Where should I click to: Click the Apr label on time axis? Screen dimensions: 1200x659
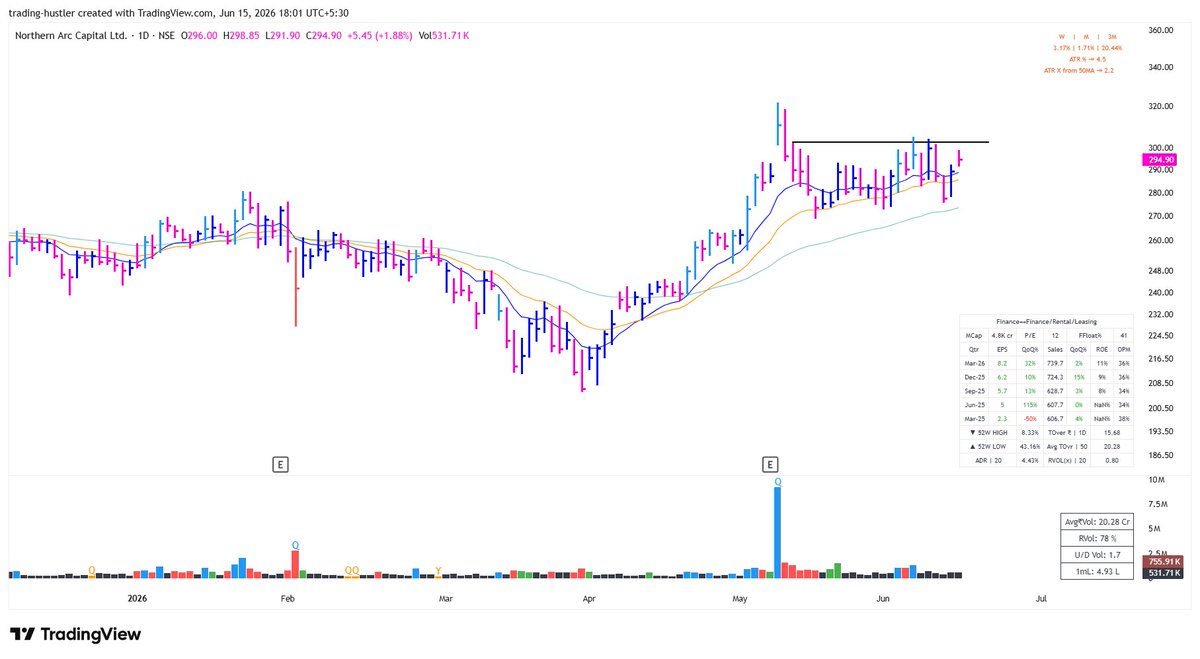(x=588, y=598)
